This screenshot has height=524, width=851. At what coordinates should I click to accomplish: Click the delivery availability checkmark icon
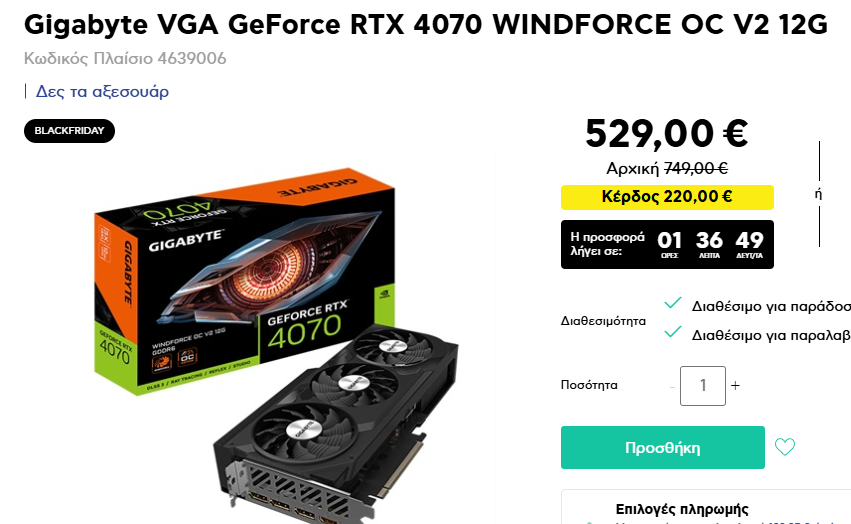click(673, 303)
